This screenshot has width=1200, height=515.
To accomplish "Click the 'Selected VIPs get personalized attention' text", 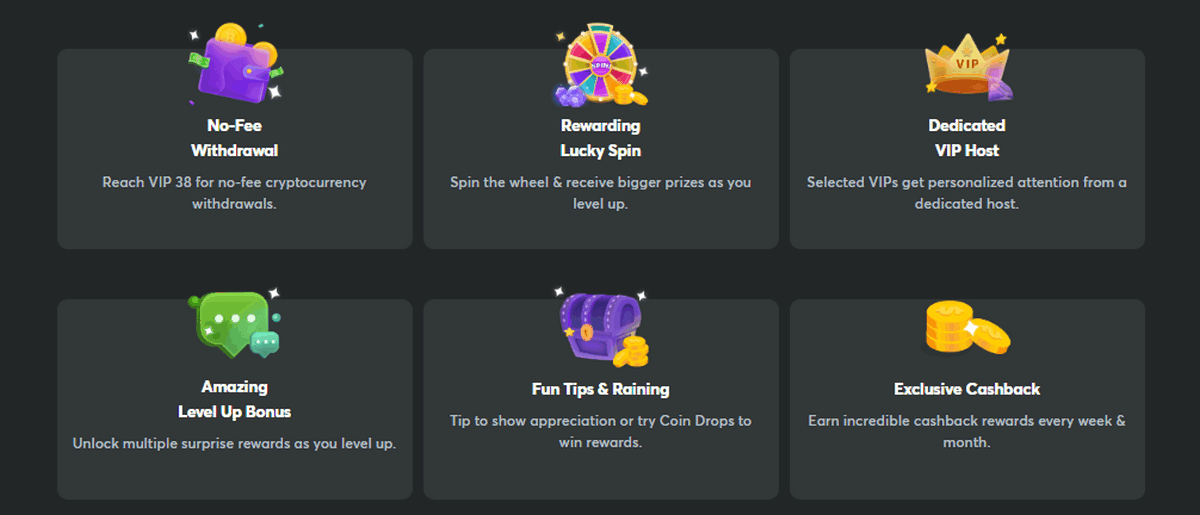I will click(967, 193).
